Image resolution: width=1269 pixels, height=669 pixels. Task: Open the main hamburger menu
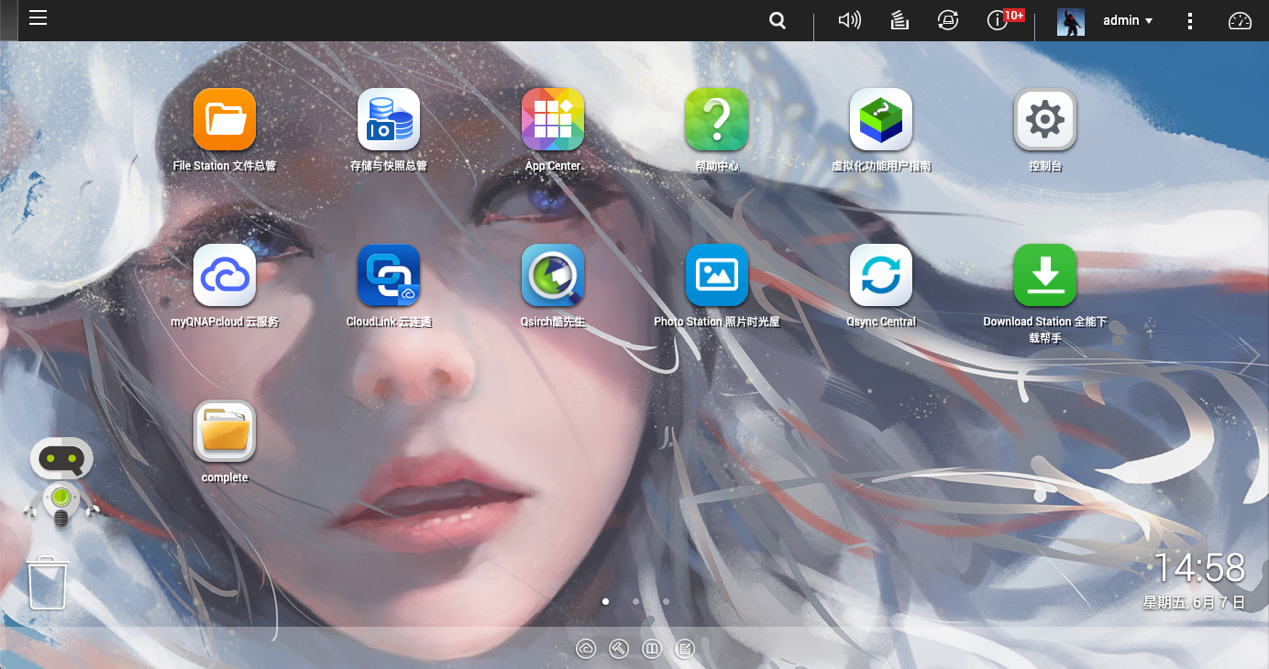click(x=38, y=18)
